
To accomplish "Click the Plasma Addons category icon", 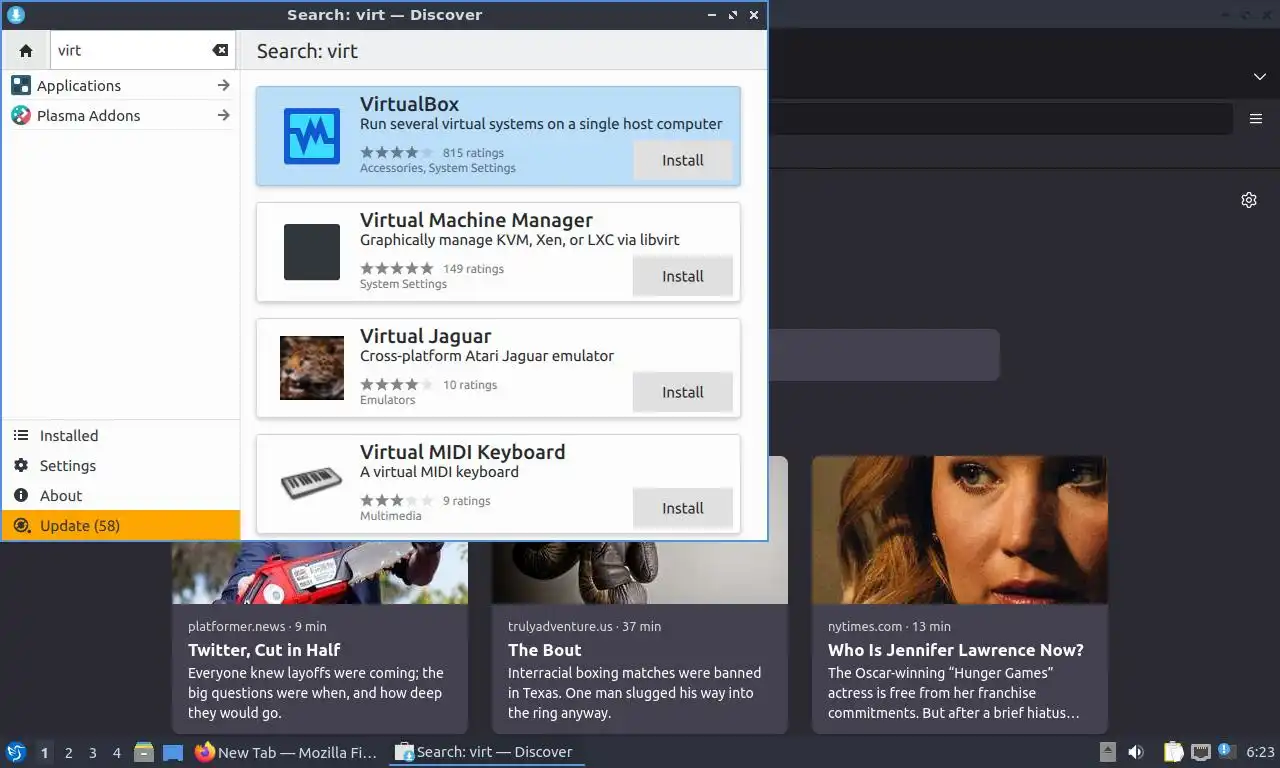I will (21, 115).
